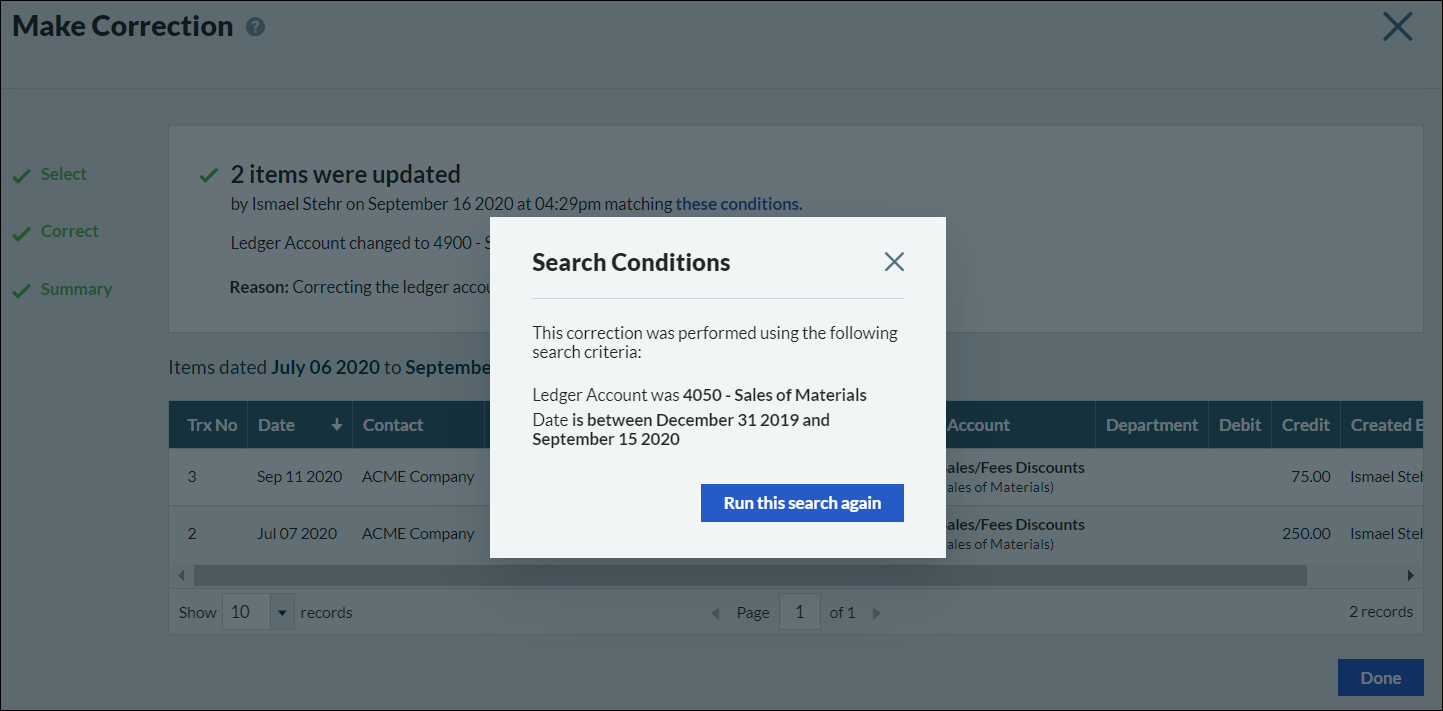The width and height of the screenshot is (1443, 711).
Task: Go to the Select step
Action: [63, 174]
